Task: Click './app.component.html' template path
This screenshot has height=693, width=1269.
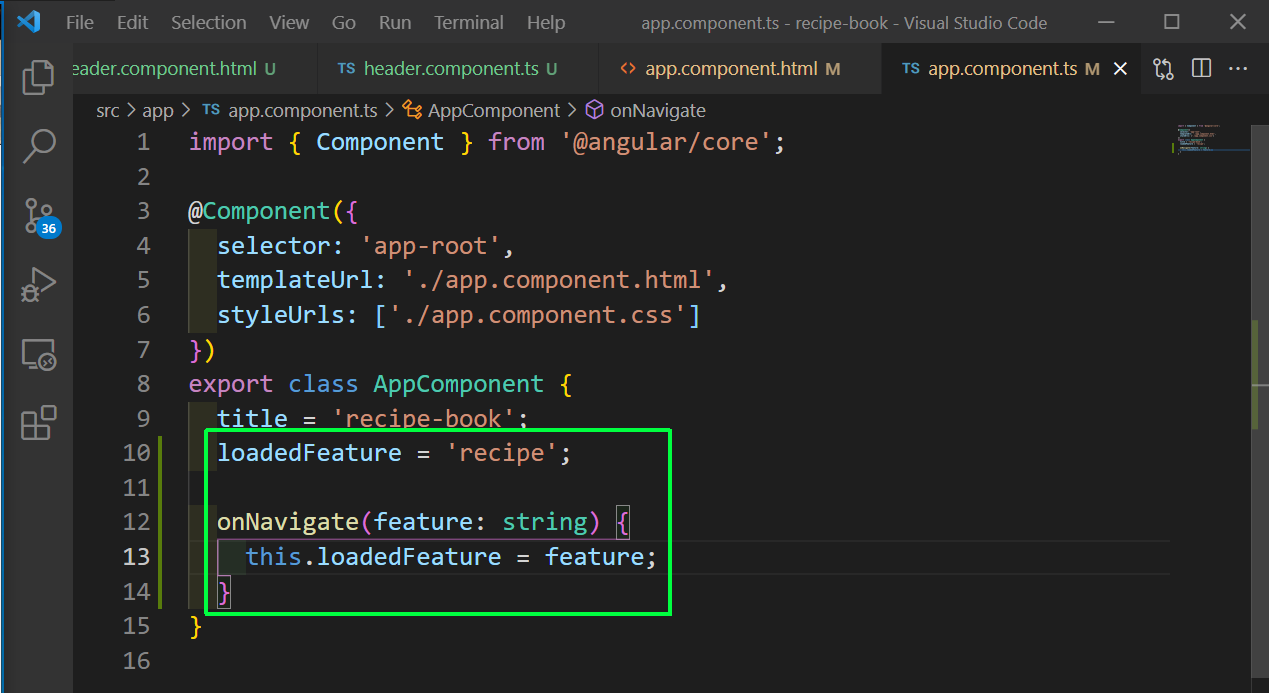Action: point(559,280)
